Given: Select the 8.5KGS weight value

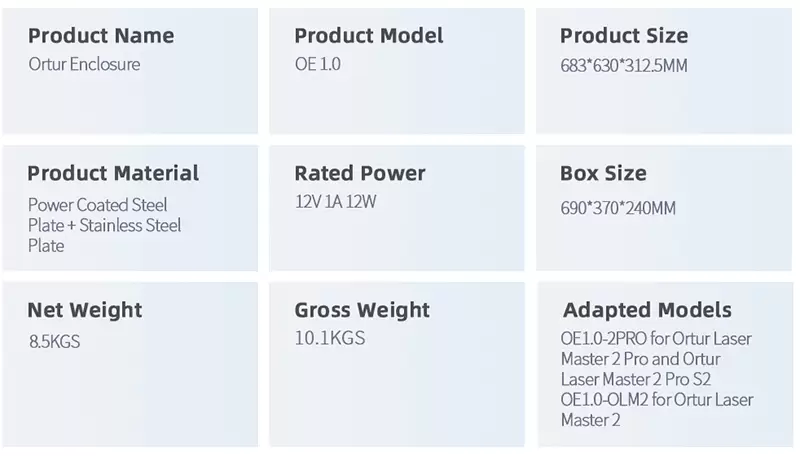Looking at the screenshot, I should 54,341.
